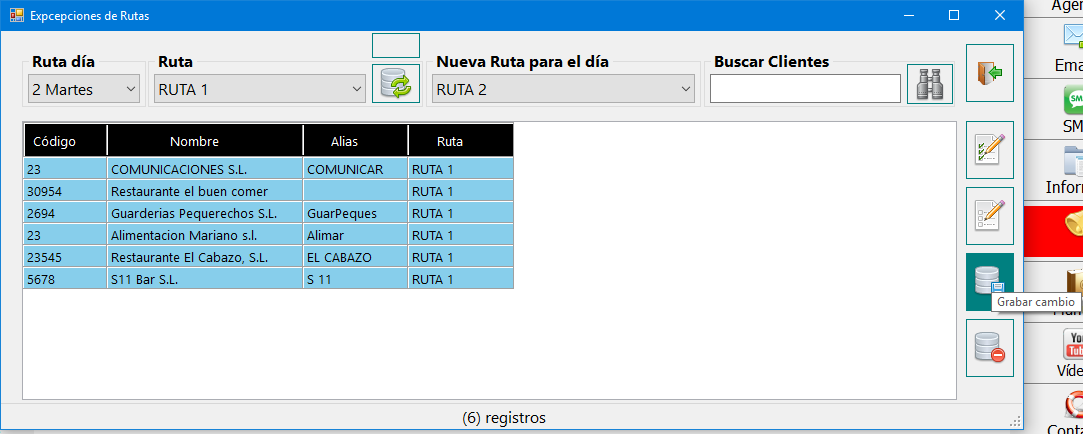Viewport: 1083px width, 434px height.
Task: Sort by the Nombre column header
Action: pyautogui.click(x=205, y=141)
